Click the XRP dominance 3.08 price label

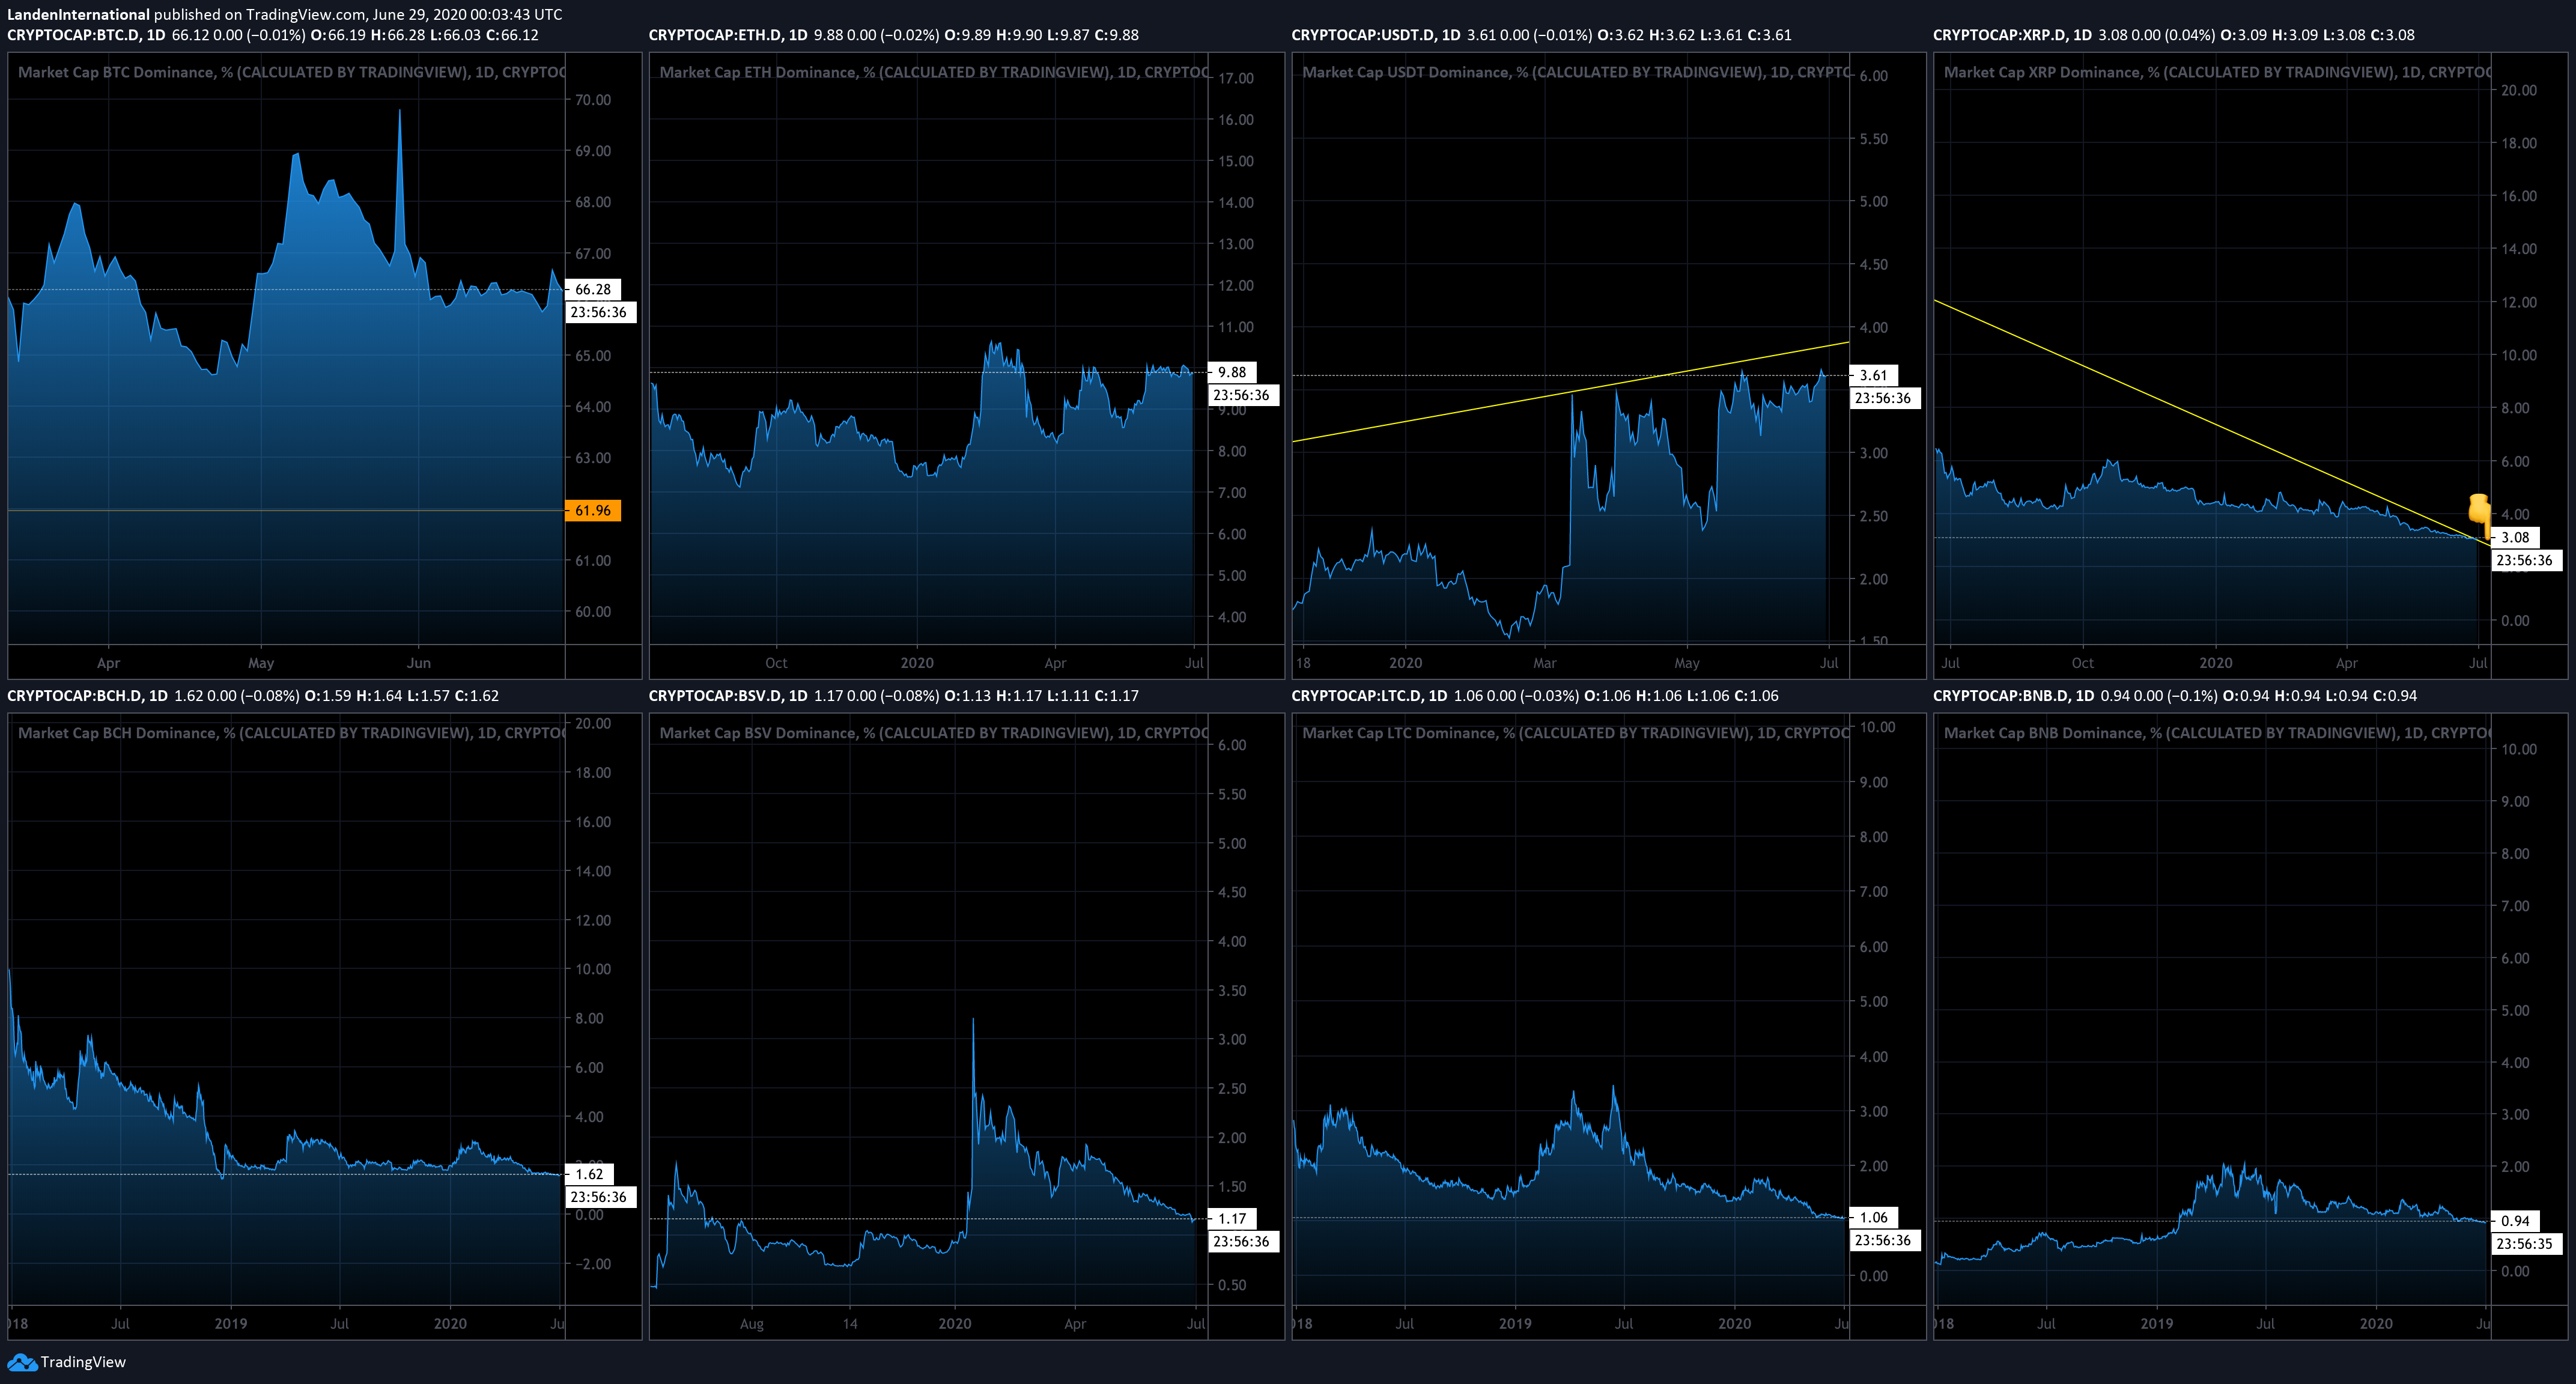coord(2516,537)
